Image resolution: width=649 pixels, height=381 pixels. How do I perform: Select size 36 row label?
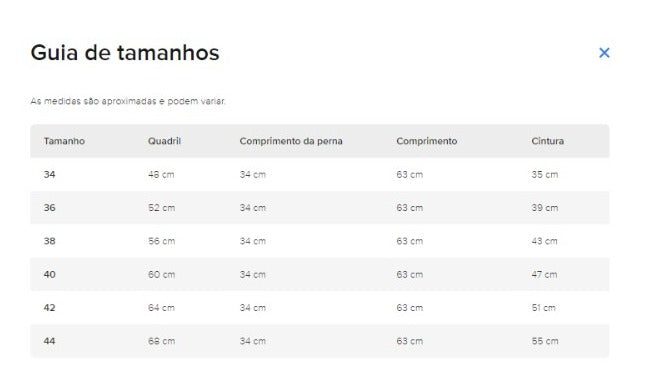point(50,208)
